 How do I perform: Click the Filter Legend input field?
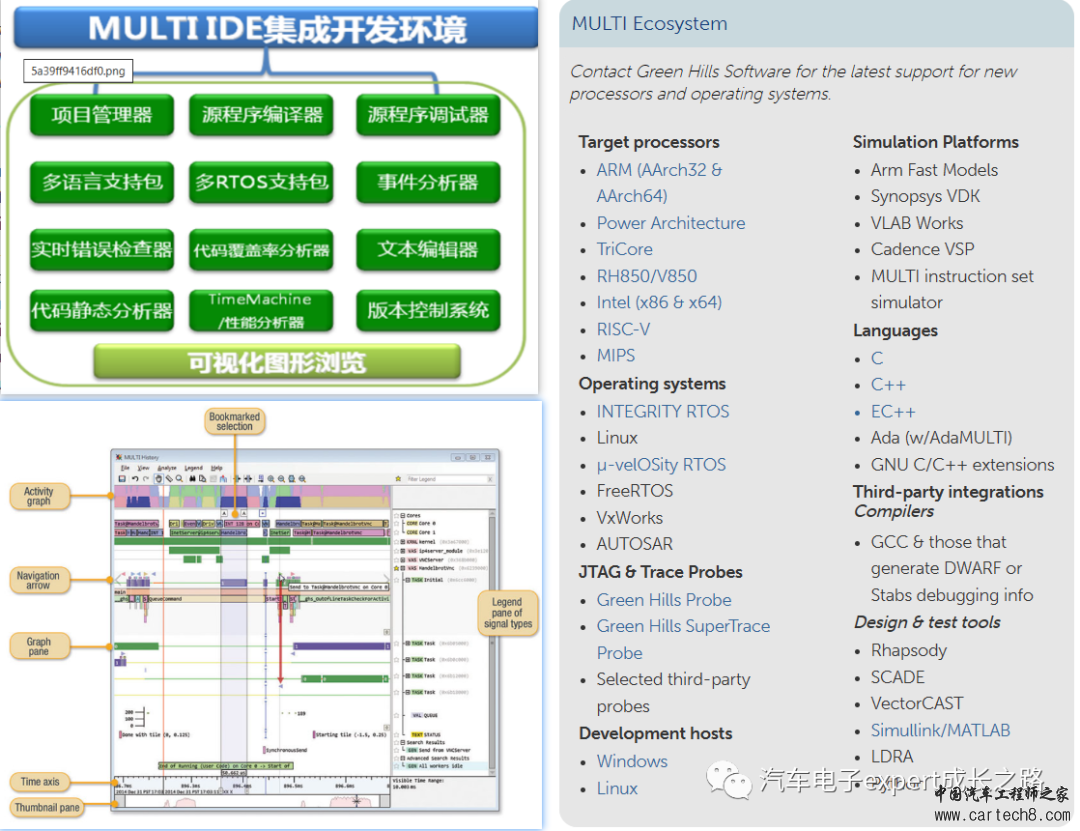coord(446,479)
